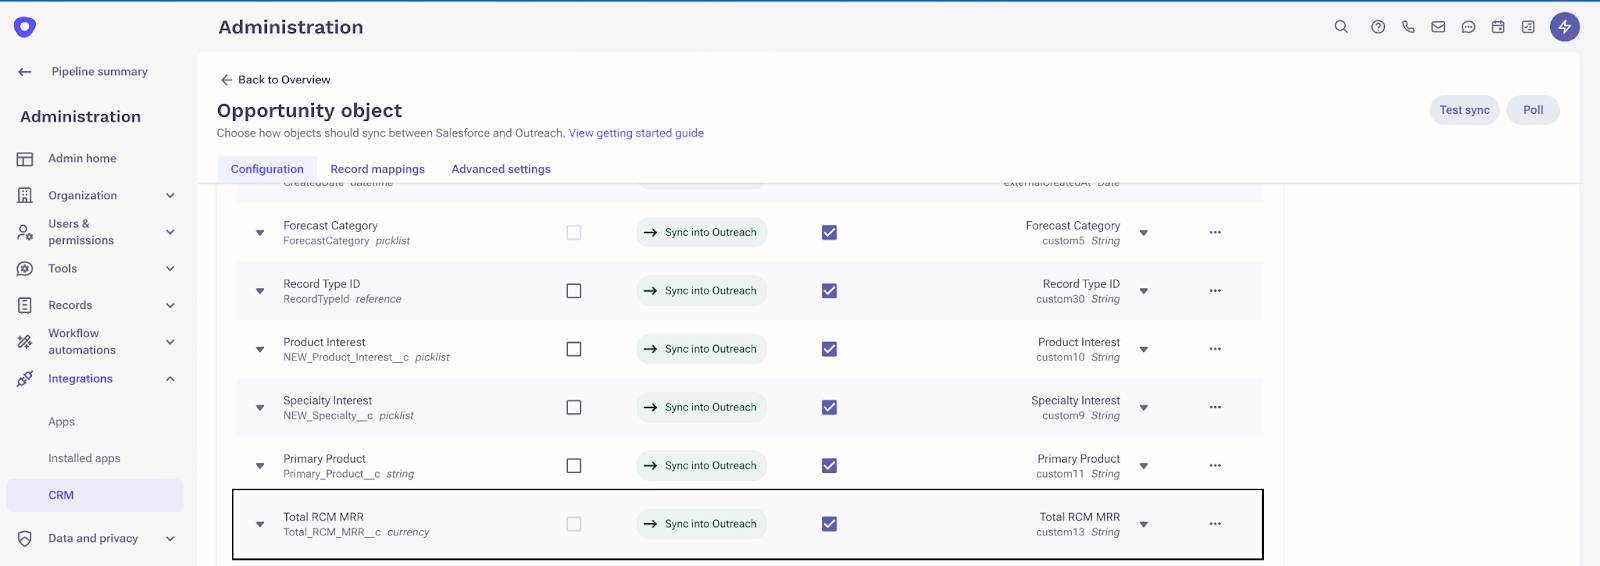Click the Data and privacy shield icon
Screen dimensions: 1600x566
click(25, 538)
